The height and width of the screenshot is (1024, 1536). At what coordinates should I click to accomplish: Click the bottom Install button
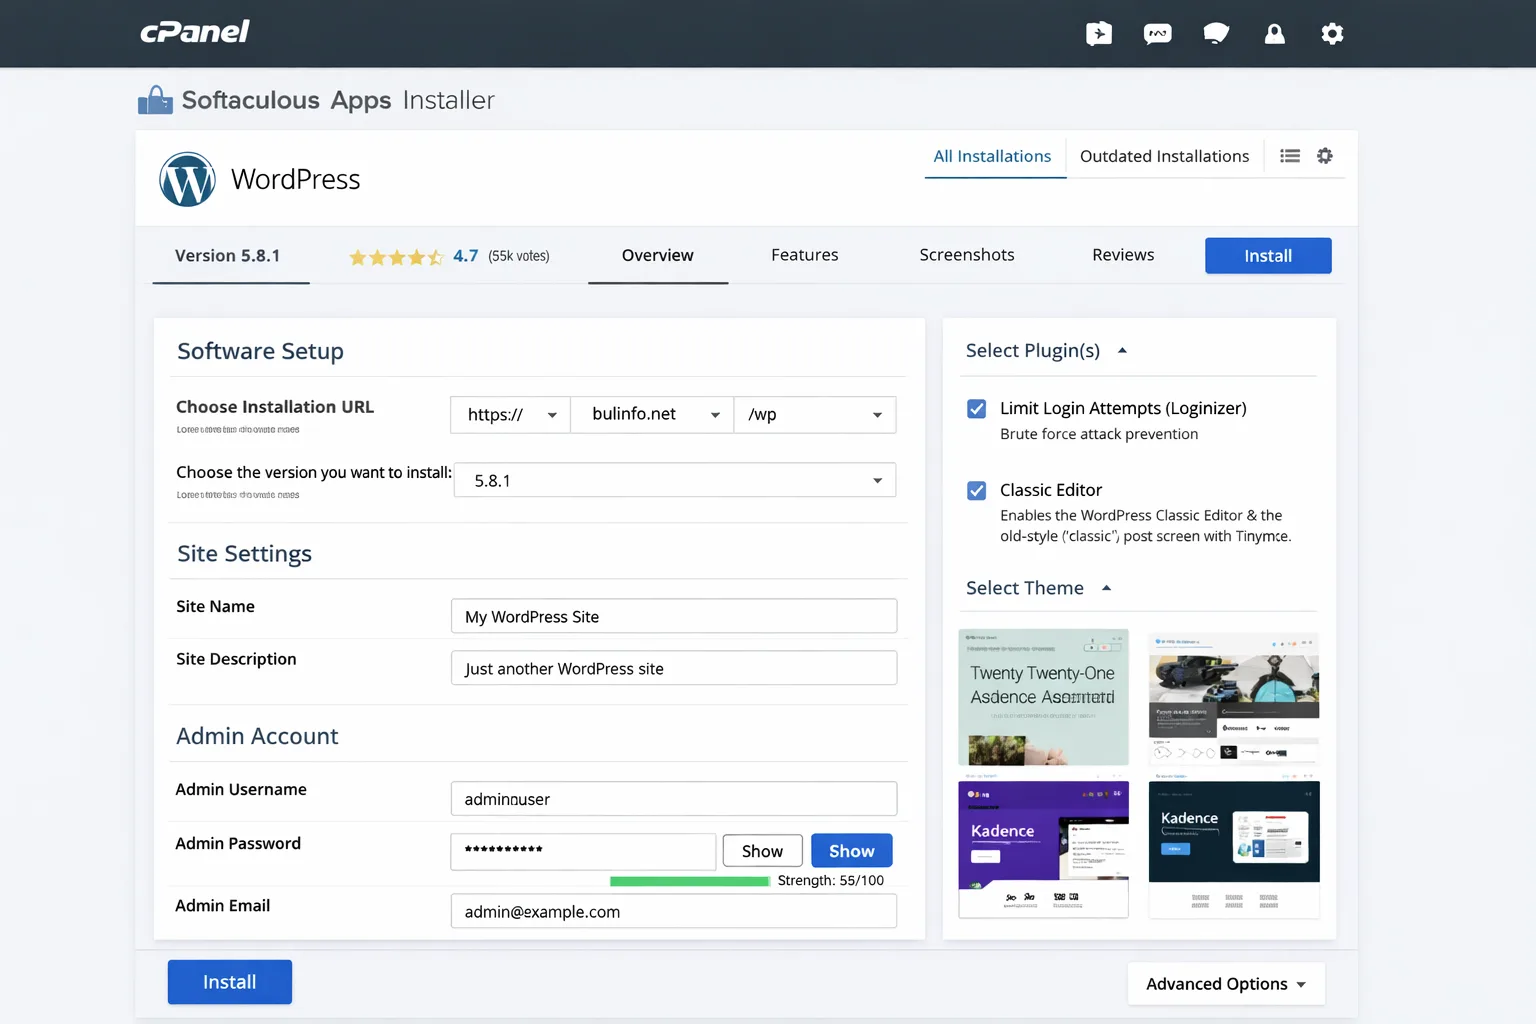[230, 982]
